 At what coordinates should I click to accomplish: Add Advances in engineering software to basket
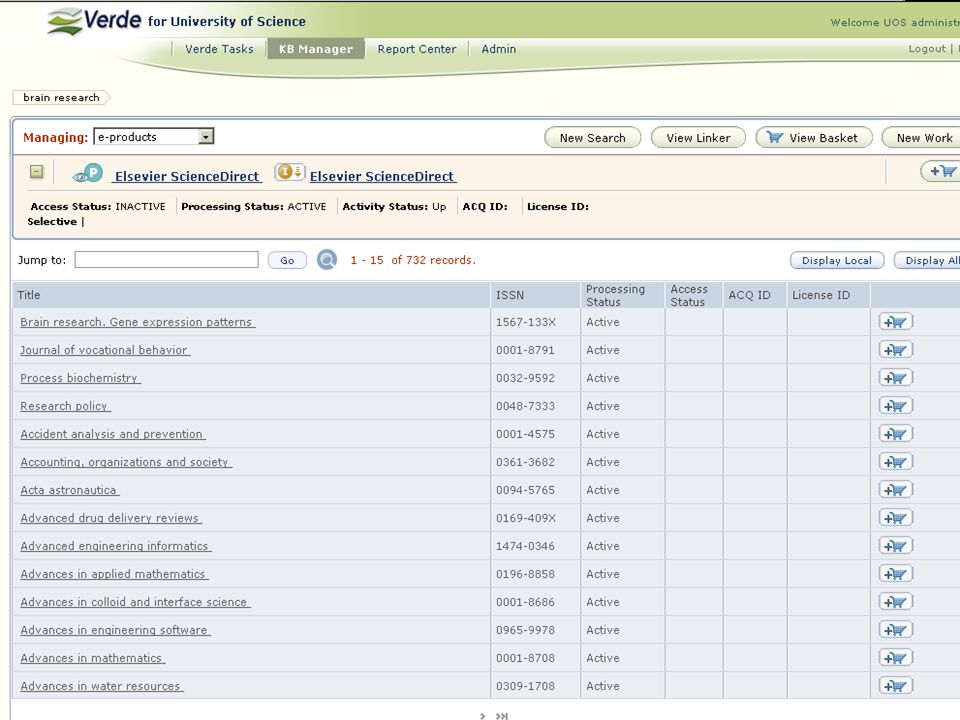click(896, 630)
